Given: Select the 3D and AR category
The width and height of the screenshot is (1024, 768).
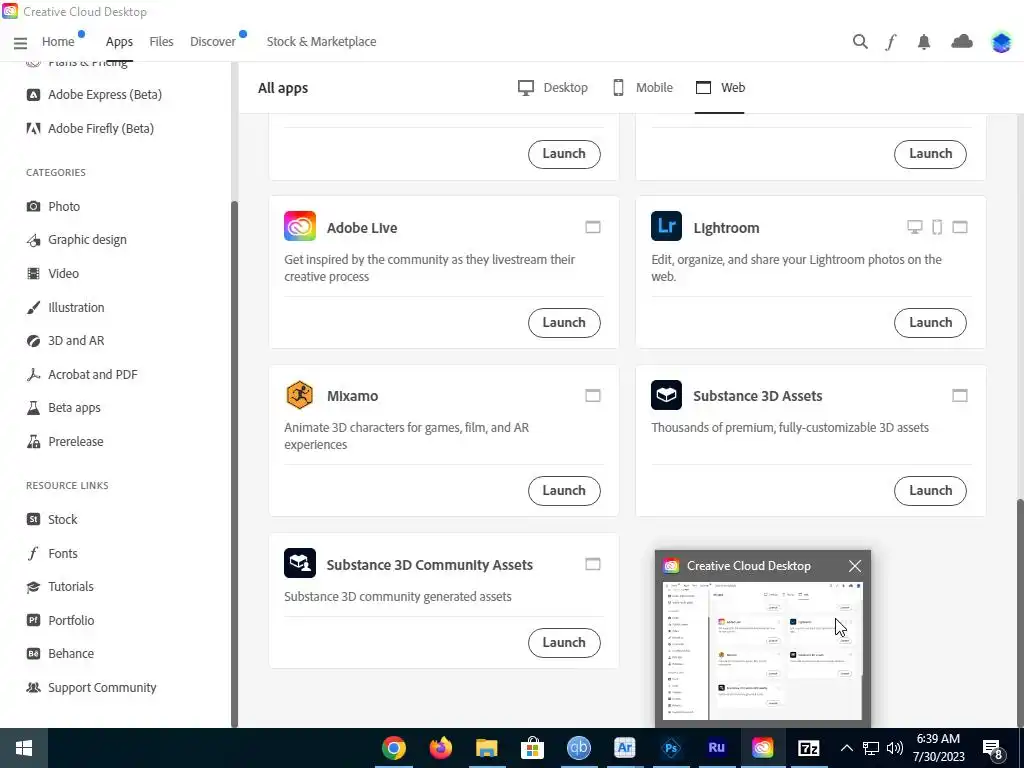Looking at the screenshot, I should coord(65,341).
